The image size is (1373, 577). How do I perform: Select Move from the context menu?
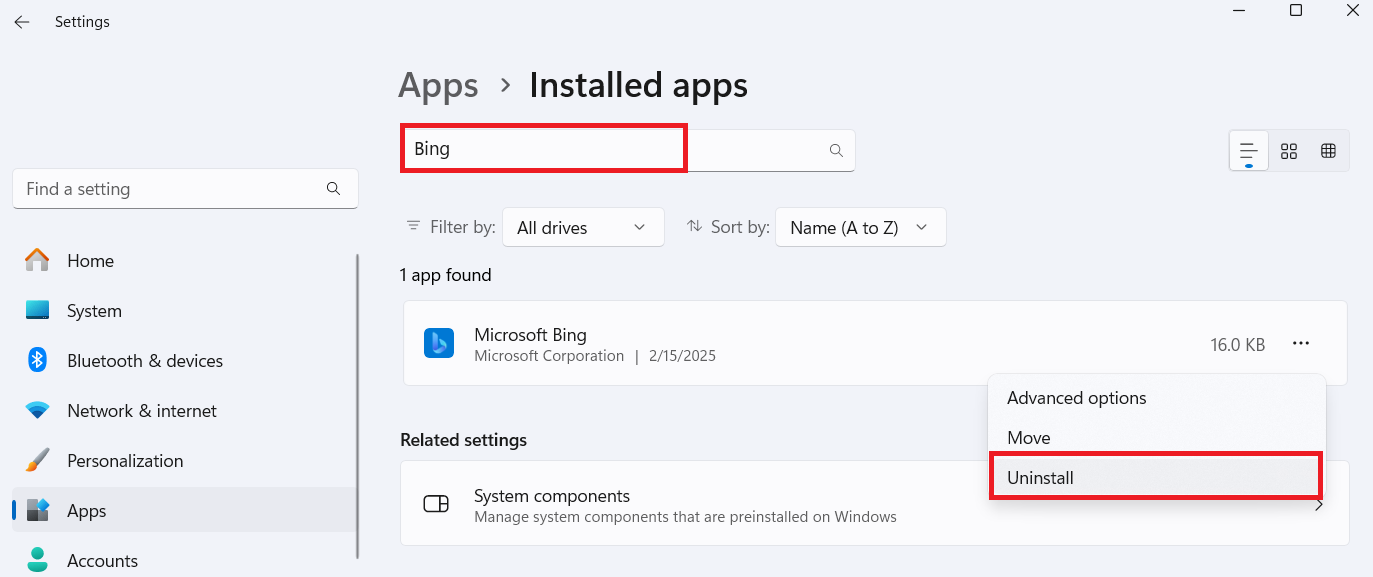click(x=1029, y=438)
